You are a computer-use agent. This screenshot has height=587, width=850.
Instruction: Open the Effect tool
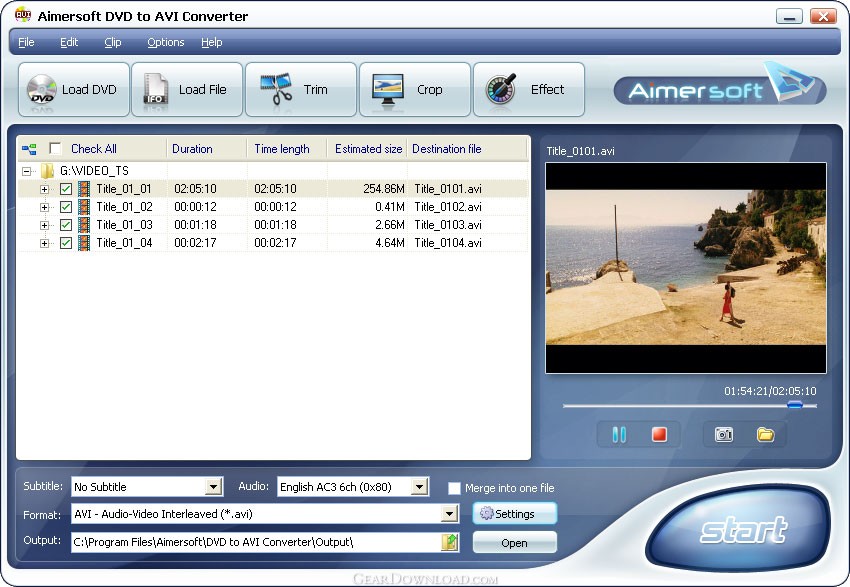click(x=529, y=89)
